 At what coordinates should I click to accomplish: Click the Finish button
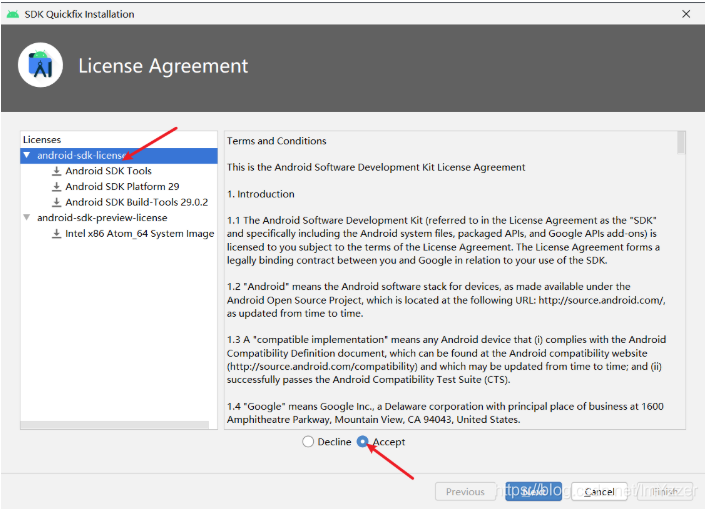click(x=665, y=491)
